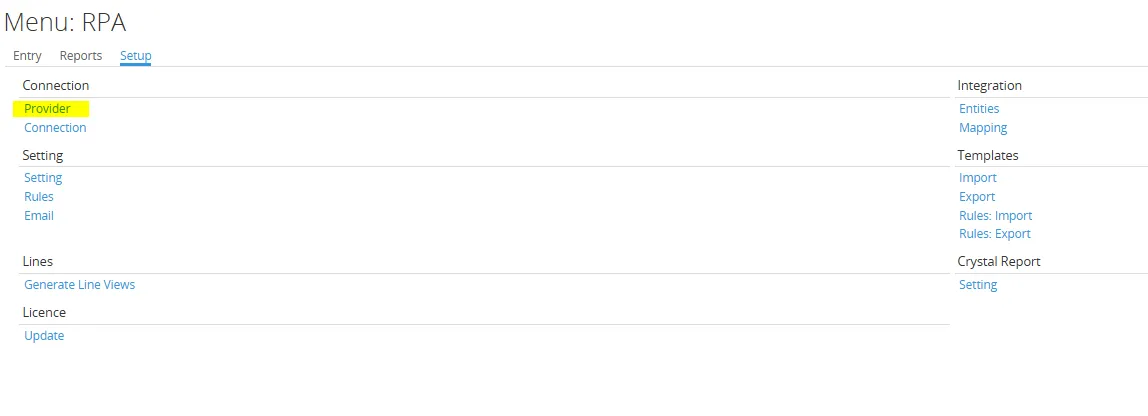Select the Rules: Export link
The height and width of the screenshot is (416, 1148).
[995, 234]
